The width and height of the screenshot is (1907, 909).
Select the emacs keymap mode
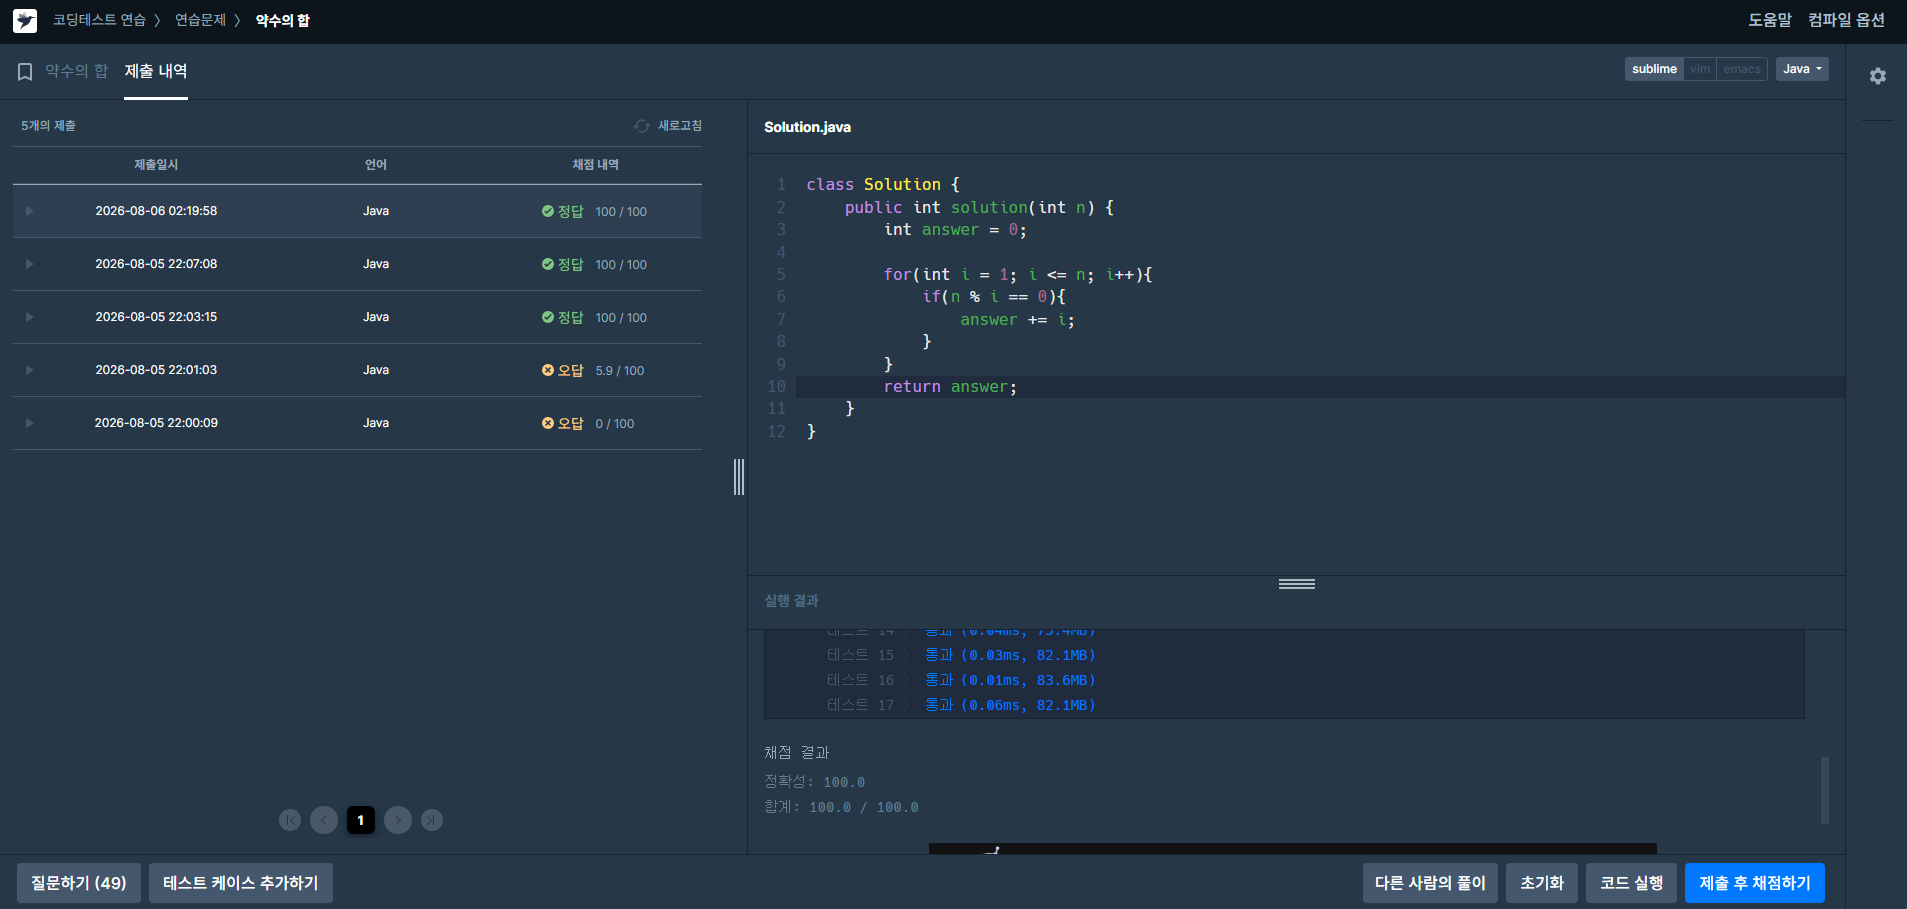click(x=1742, y=69)
